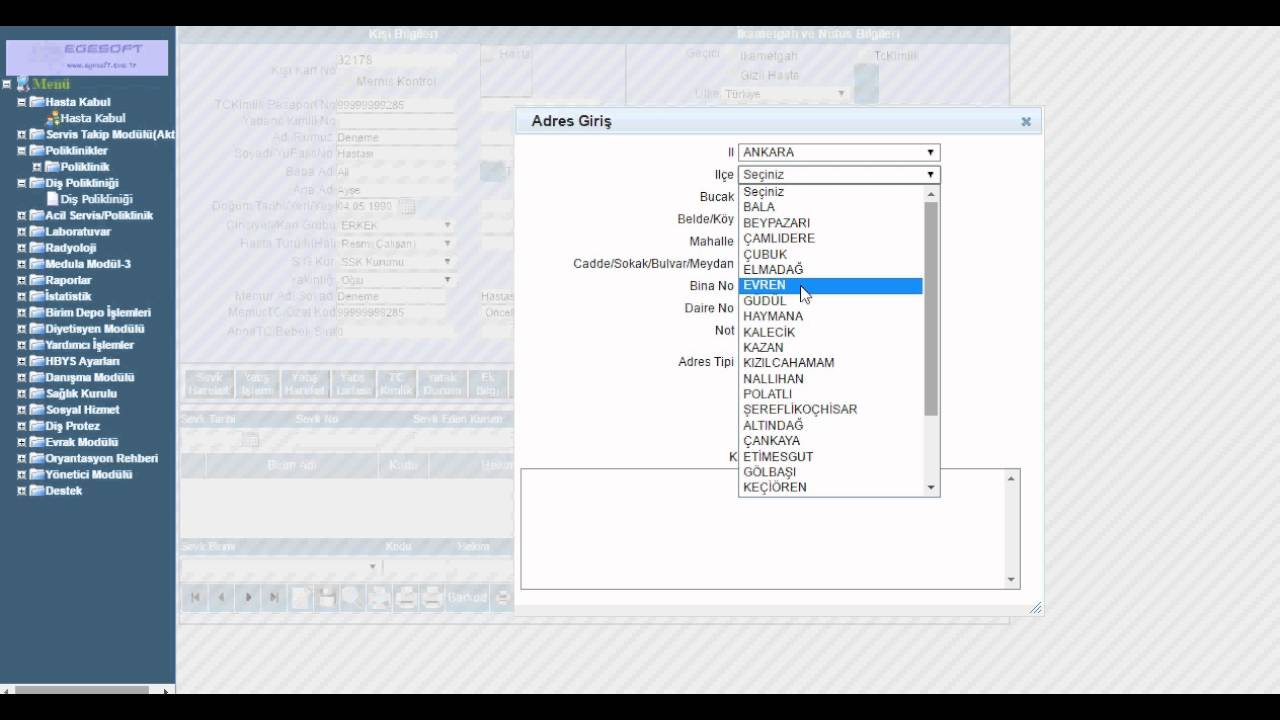Click the İlçe list scrollbar down arrow
Image resolution: width=1280 pixels, height=720 pixels.
(x=931, y=488)
